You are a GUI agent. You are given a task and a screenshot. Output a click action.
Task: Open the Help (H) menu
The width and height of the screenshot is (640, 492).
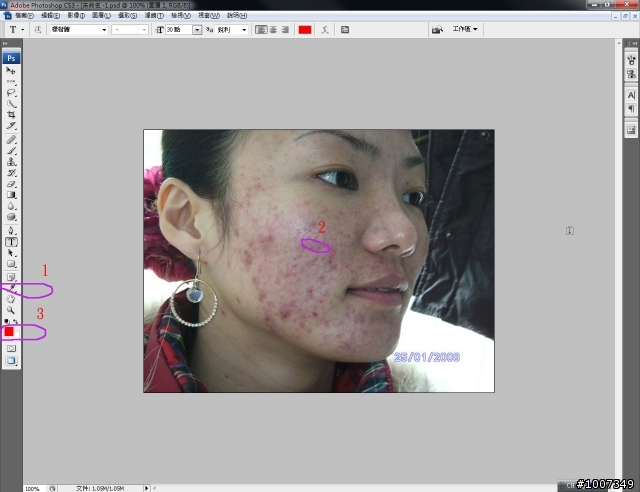[x=237, y=16]
